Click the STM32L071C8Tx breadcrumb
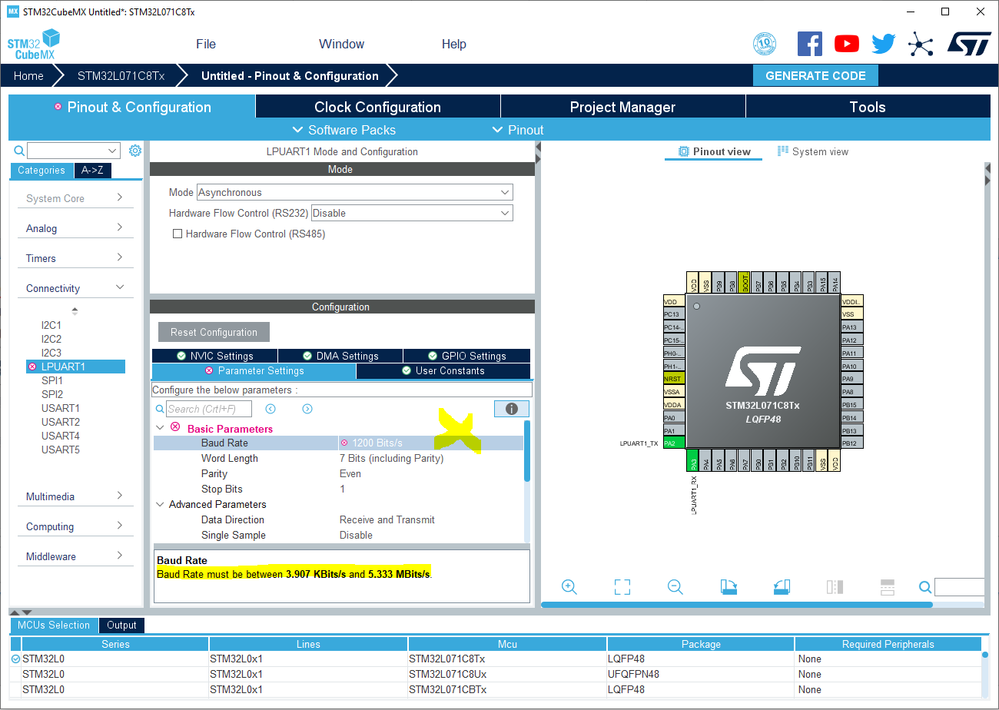Viewport: 999px width, 710px height. [x=121, y=76]
